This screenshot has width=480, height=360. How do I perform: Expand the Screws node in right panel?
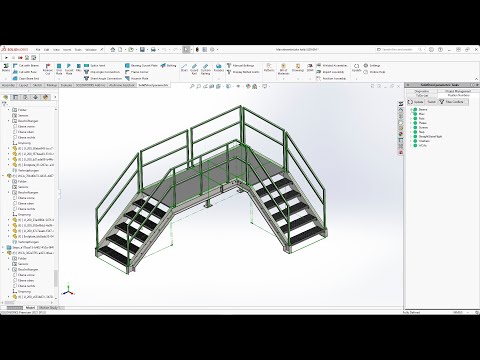point(411,127)
